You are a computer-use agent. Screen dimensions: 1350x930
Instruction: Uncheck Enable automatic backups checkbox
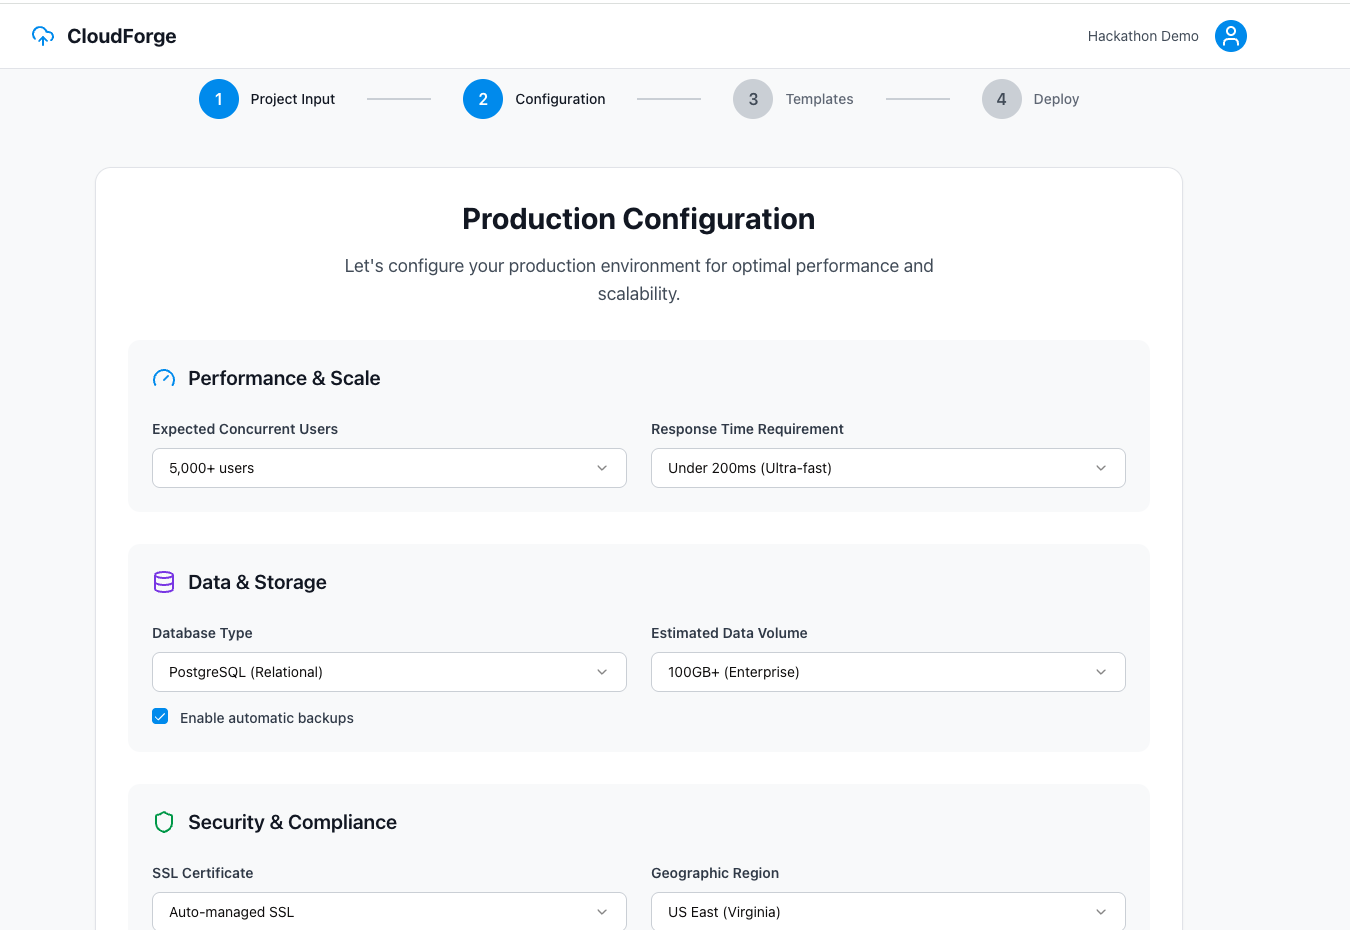pos(160,716)
